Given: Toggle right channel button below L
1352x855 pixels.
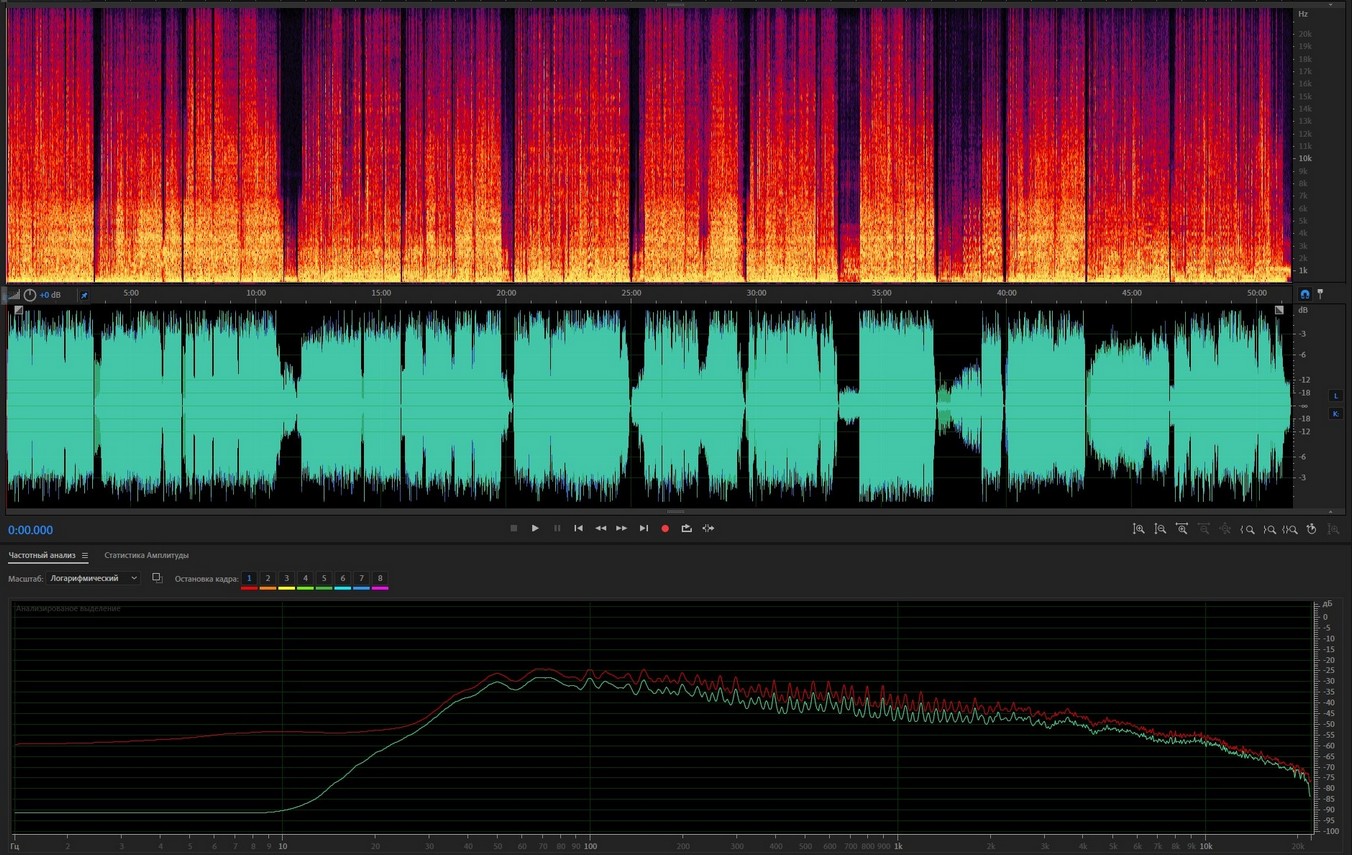Looking at the screenshot, I should point(1335,414).
